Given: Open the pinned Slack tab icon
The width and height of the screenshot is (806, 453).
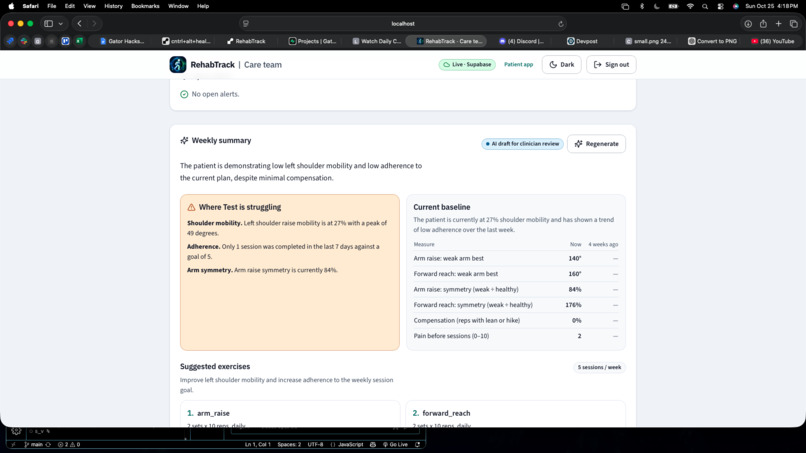Looking at the screenshot, I should click(x=24, y=41).
